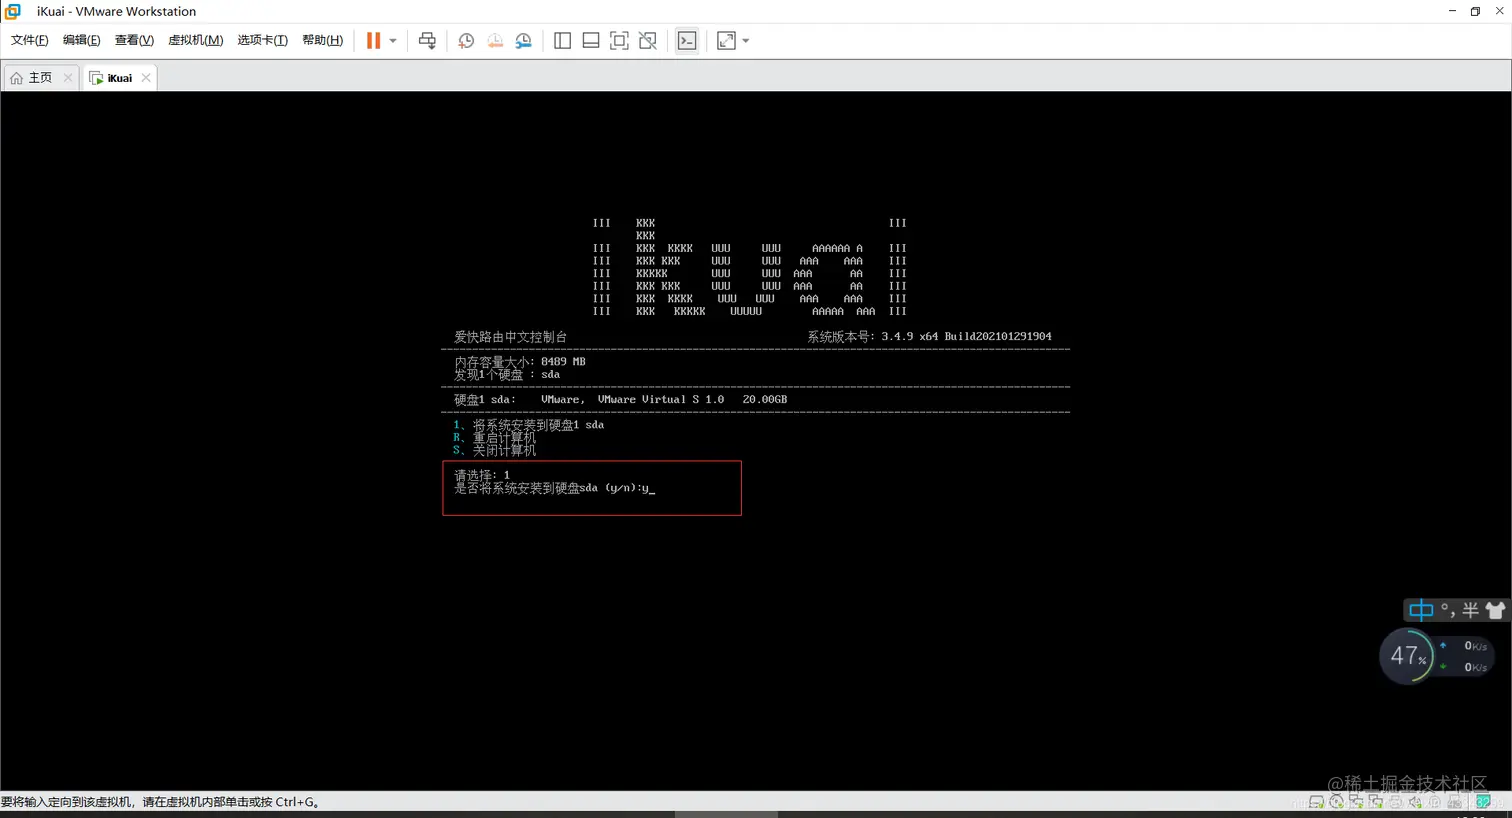Toggle the library sidebar panel
Image resolution: width=1512 pixels, height=818 pixels.
click(562, 41)
